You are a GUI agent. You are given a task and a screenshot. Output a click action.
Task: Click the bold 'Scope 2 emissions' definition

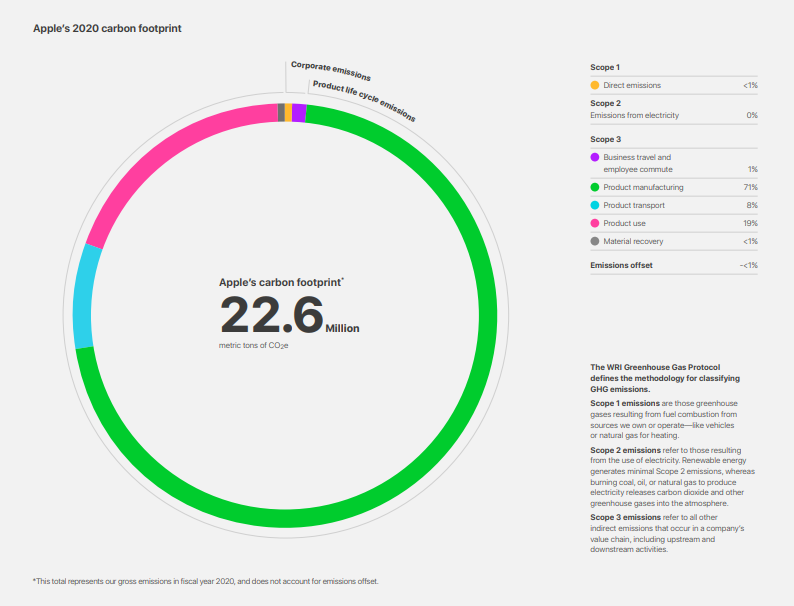[x=625, y=450]
